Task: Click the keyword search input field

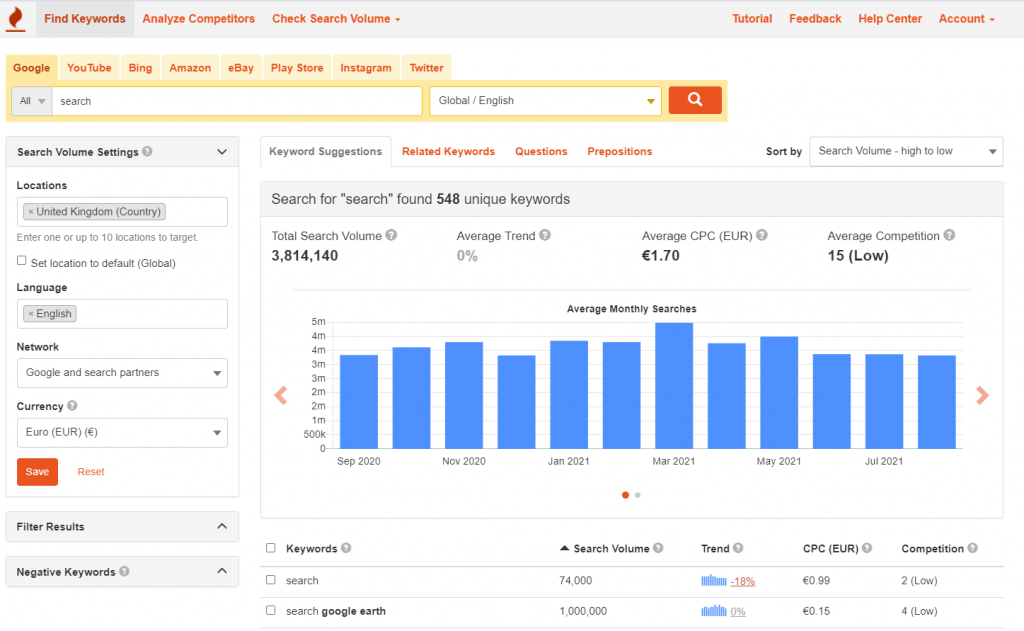Action: pos(237,101)
